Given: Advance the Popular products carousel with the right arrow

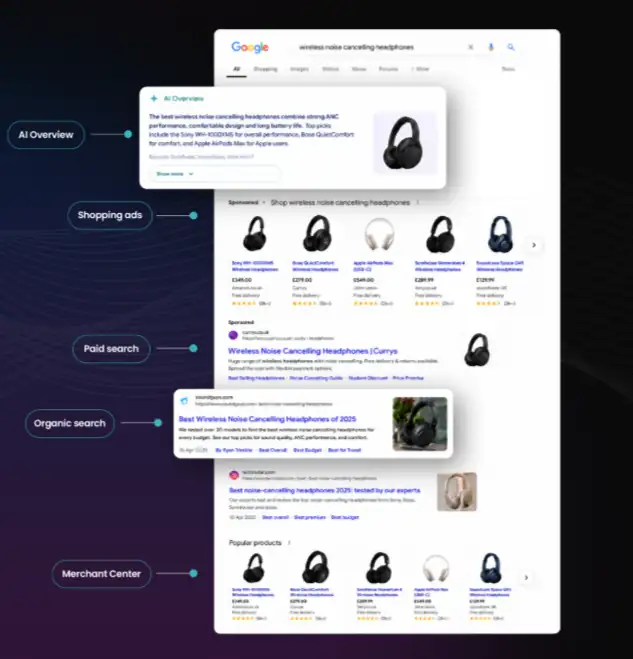Looking at the screenshot, I should [526, 577].
